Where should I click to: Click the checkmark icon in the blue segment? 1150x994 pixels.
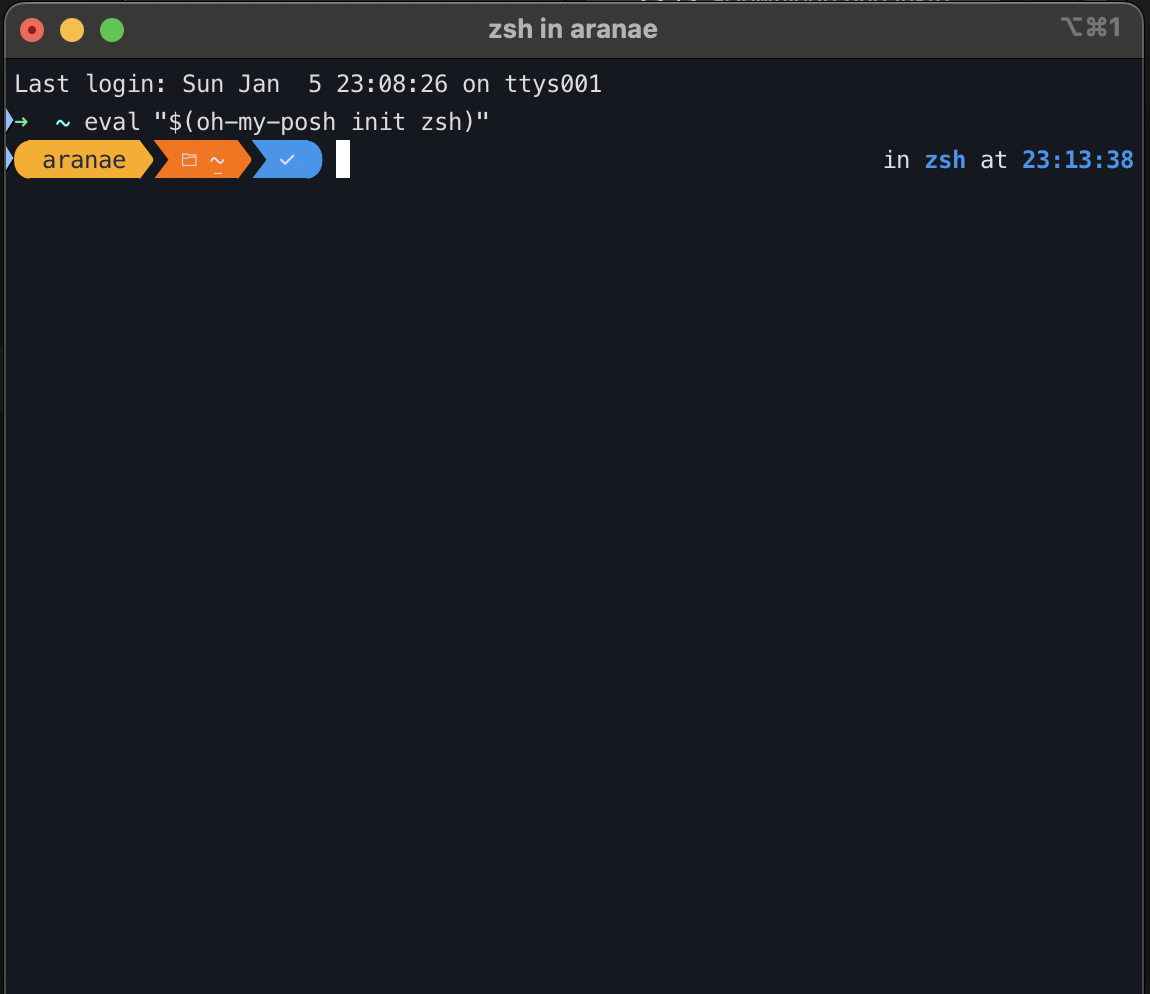click(287, 160)
